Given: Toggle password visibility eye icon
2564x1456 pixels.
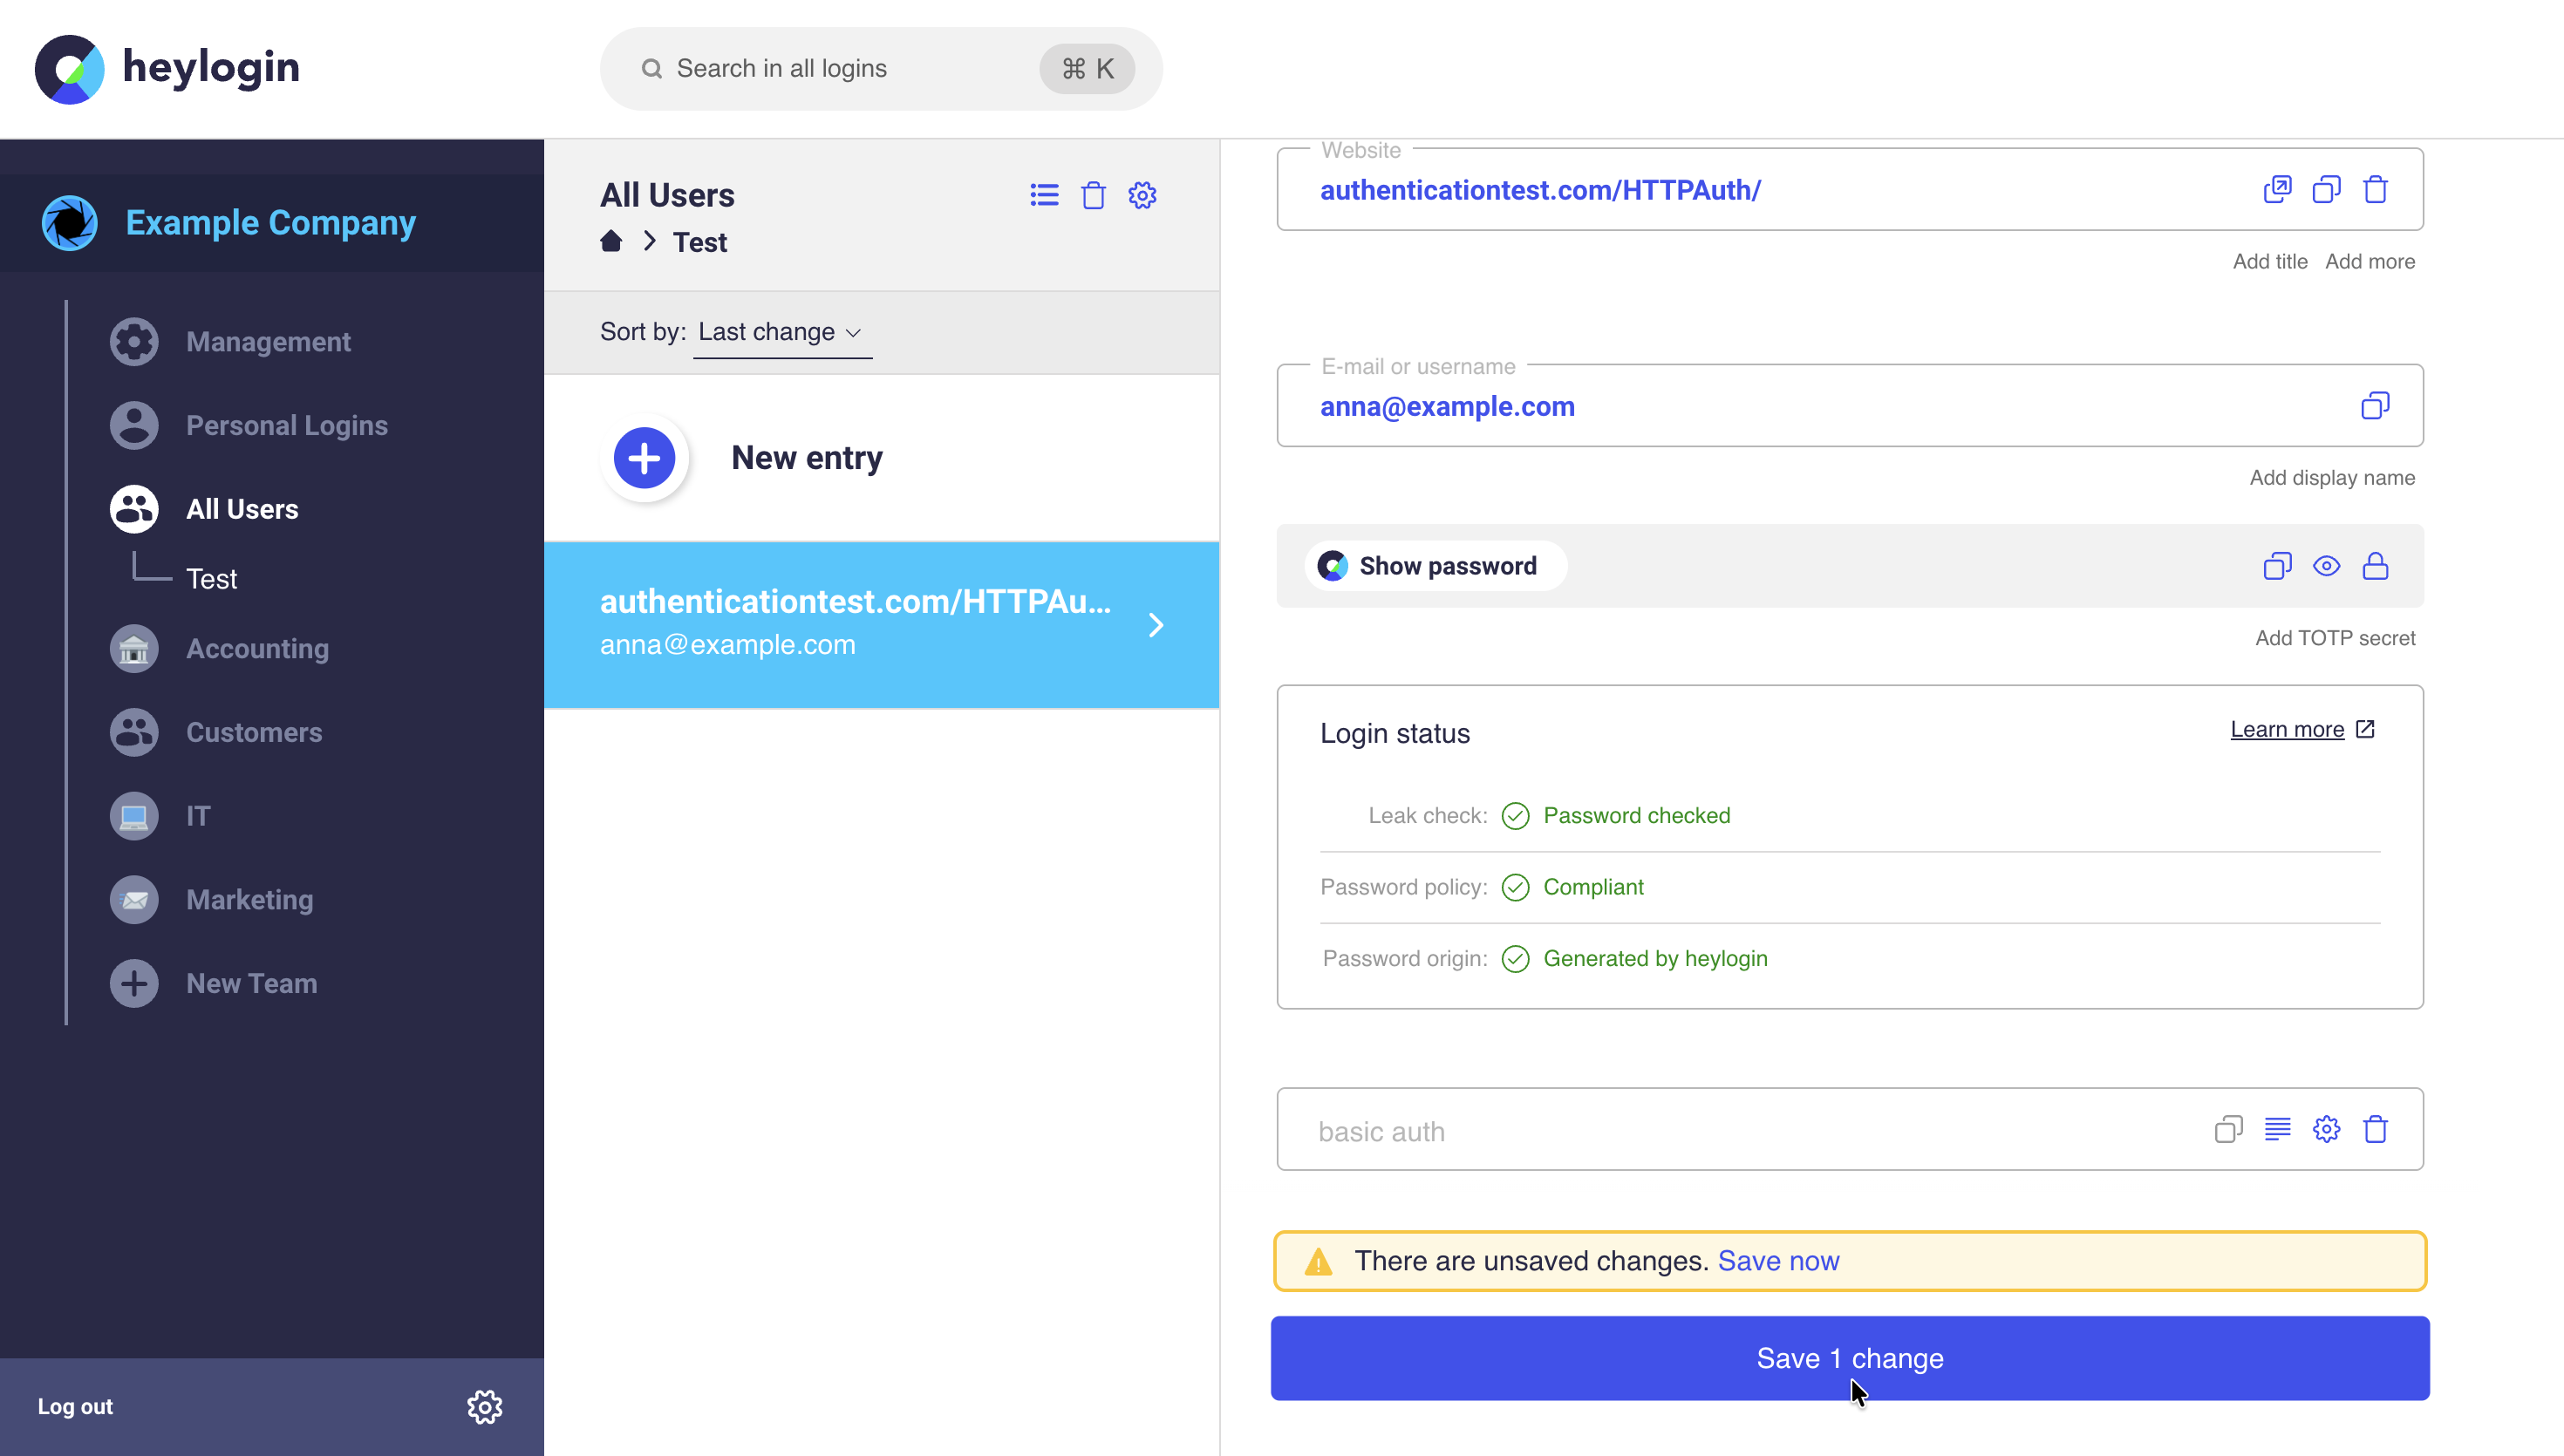Looking at the screenshot, I should tap(2326, 566).
